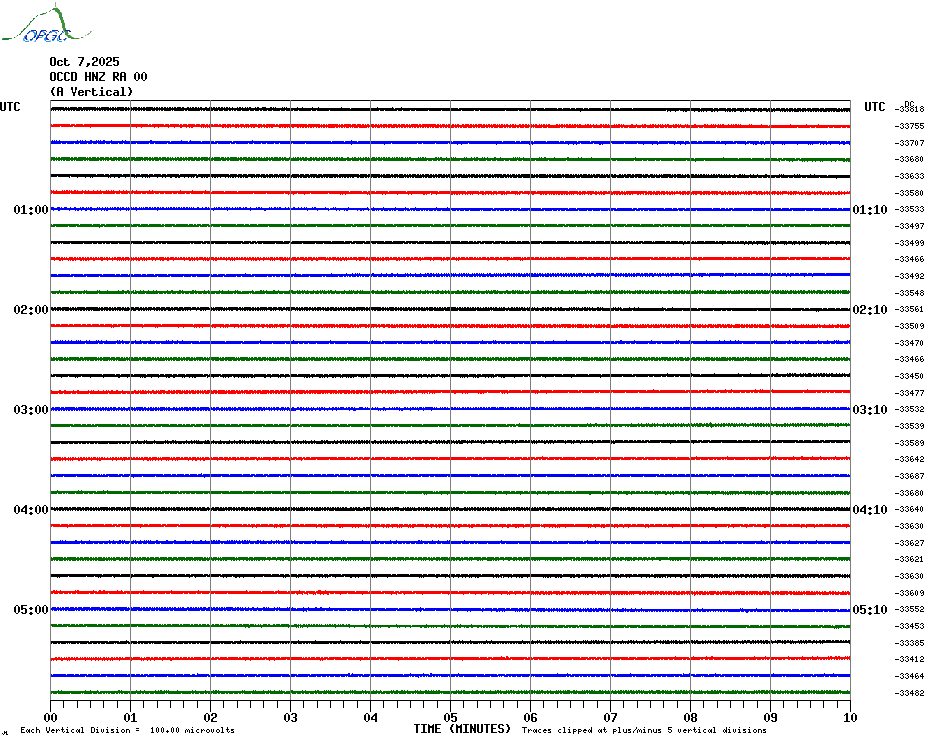930x744 pixels.
Task: Click the 00 minute tick on bottom axis
Action: pos(51,717)
